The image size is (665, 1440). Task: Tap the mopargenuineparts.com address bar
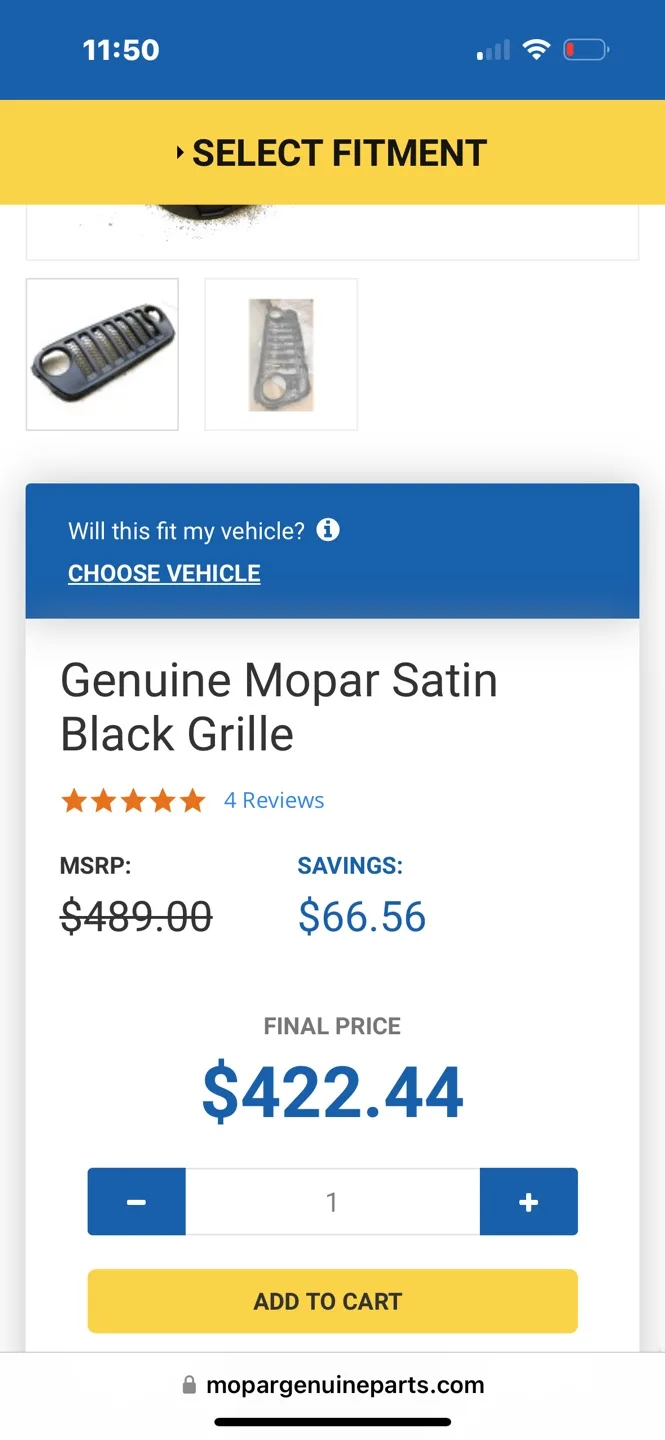coord(344,1385)
